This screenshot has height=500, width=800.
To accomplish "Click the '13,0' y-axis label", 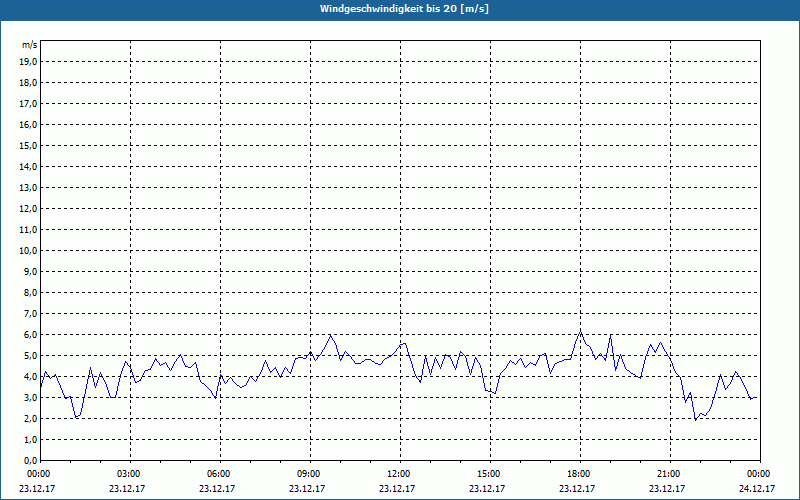I will pos(28,188).
